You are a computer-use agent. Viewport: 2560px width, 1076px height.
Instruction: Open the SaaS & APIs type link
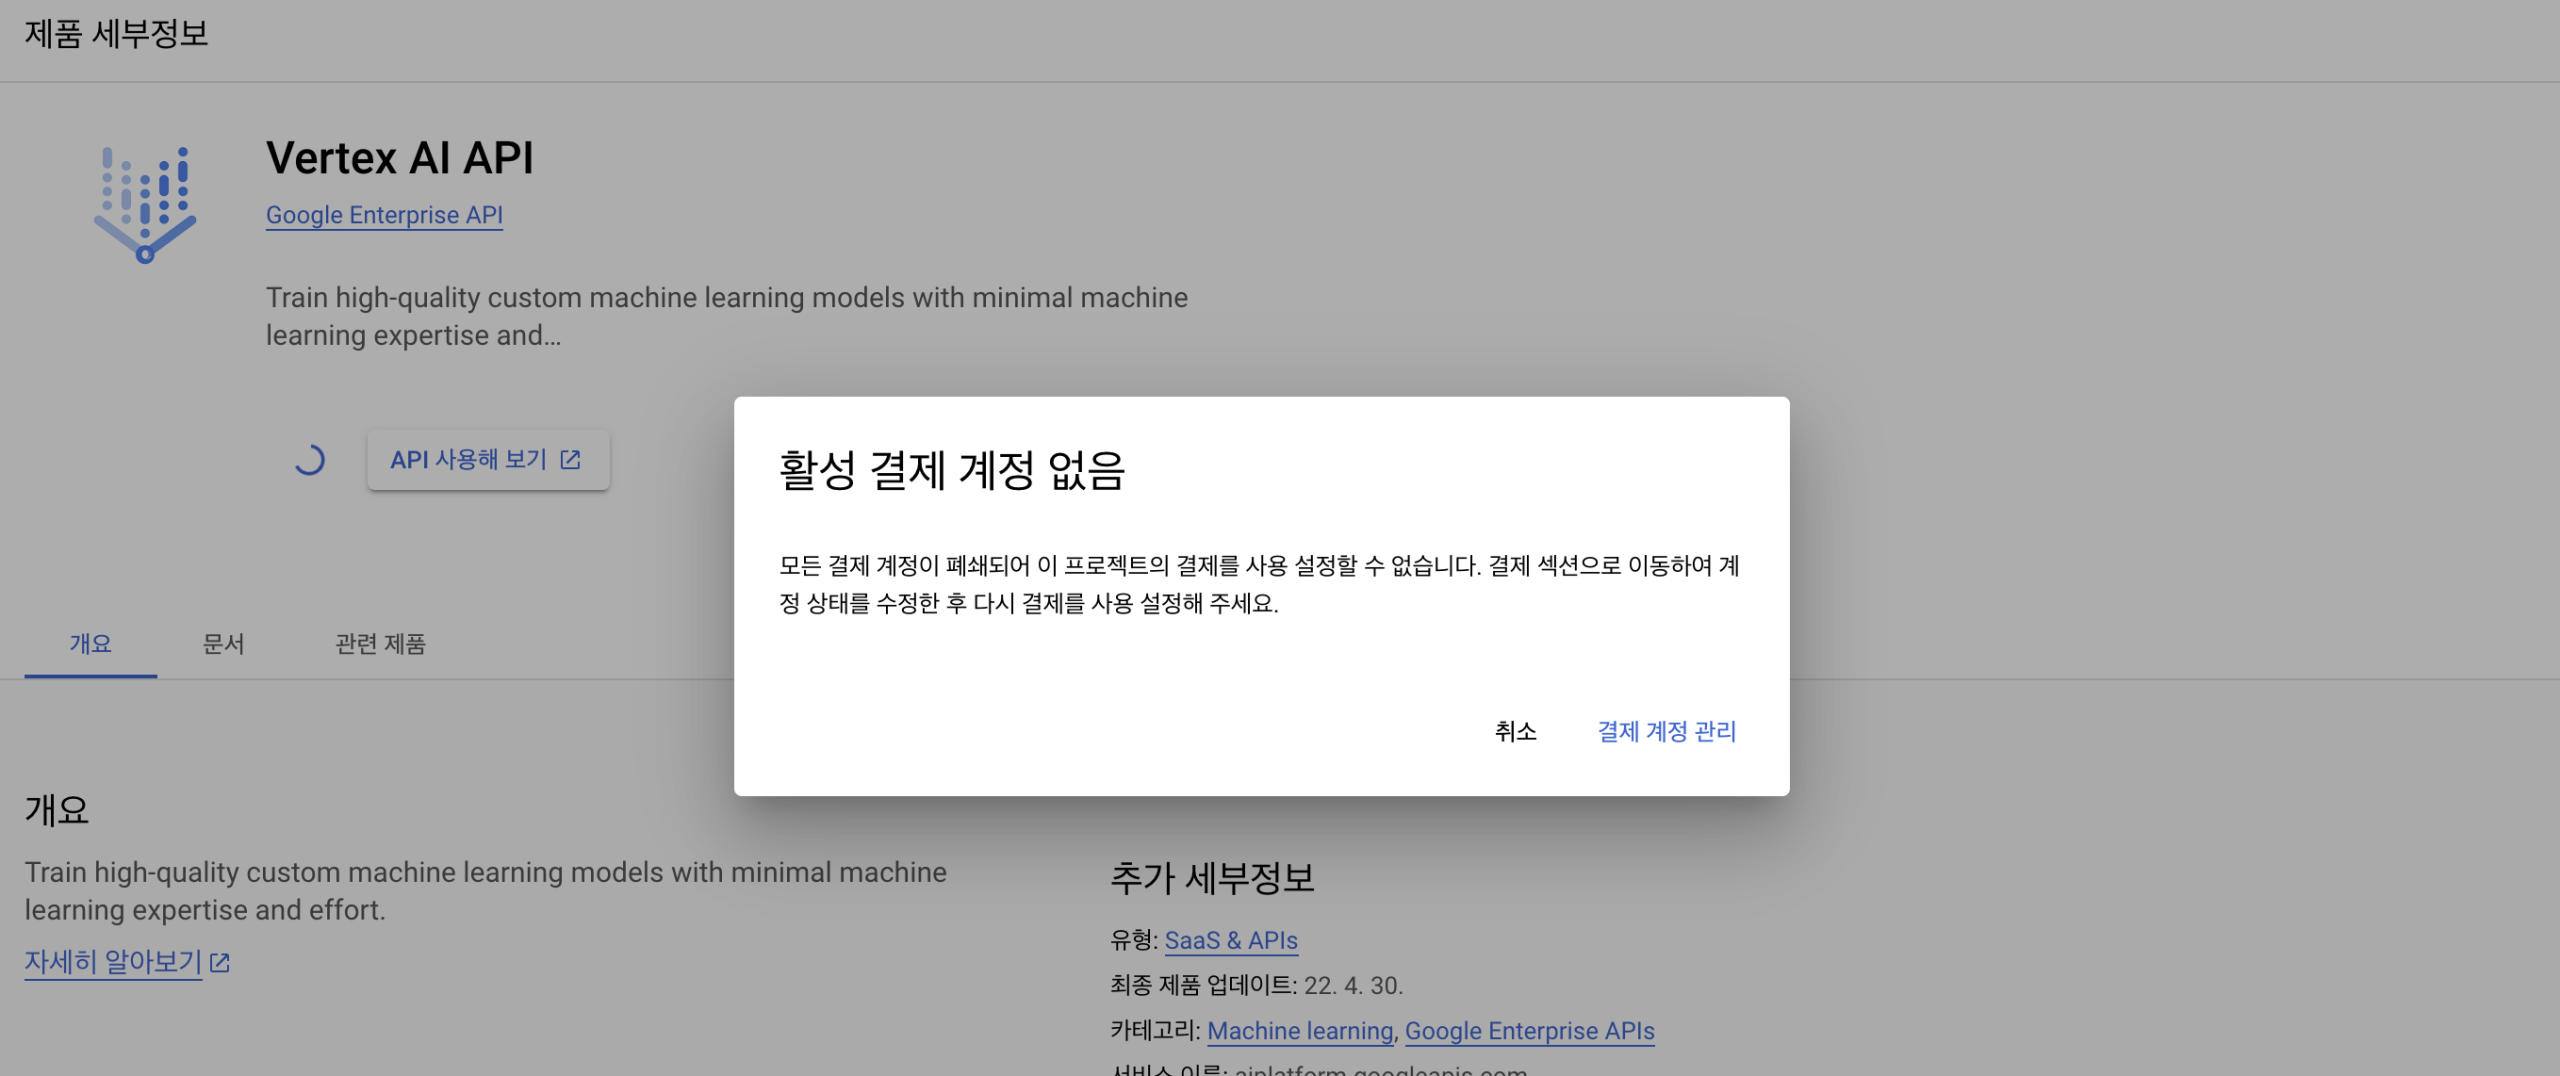click(x=1231, y=941)
